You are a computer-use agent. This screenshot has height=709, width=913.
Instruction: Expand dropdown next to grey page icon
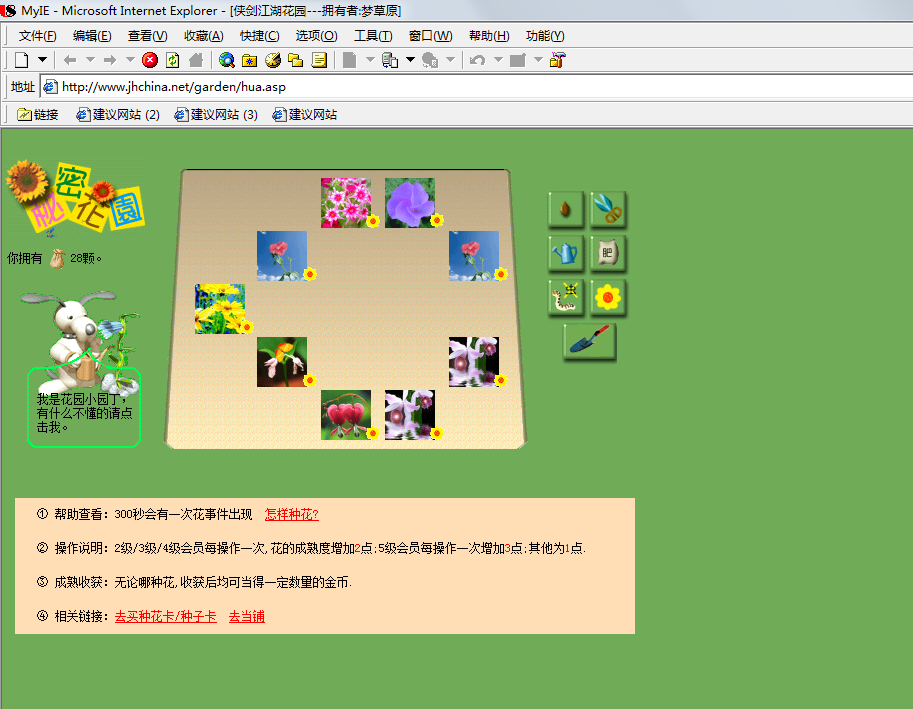click(x=370, y=59)
